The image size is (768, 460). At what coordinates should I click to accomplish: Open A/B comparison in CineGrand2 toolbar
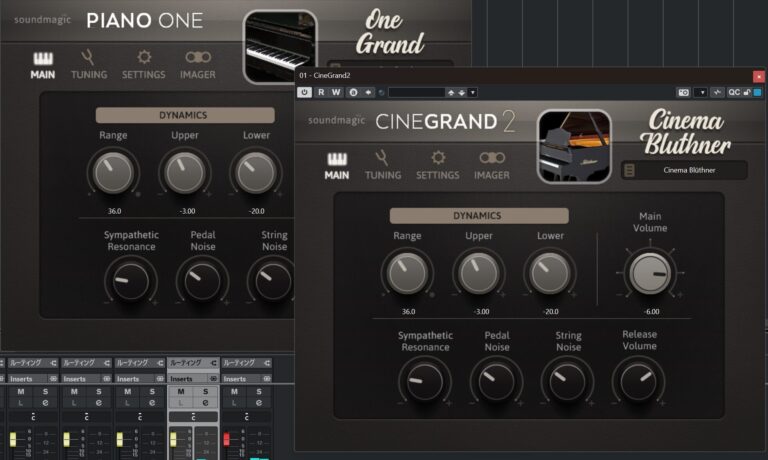[353, 92]
